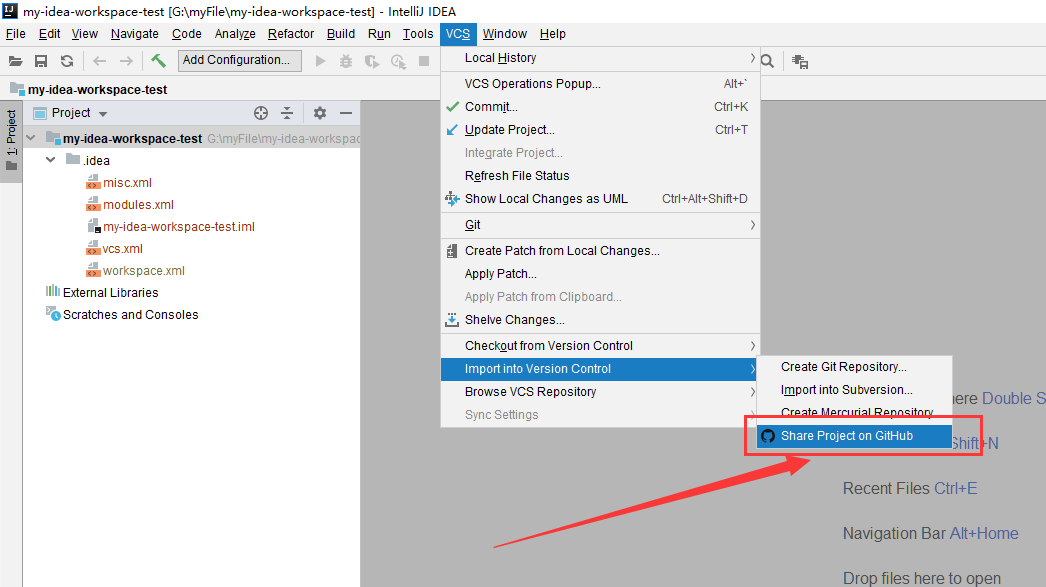Open the Navigate menu
This screenshot has height=587, width=1046.
(135, 33)
